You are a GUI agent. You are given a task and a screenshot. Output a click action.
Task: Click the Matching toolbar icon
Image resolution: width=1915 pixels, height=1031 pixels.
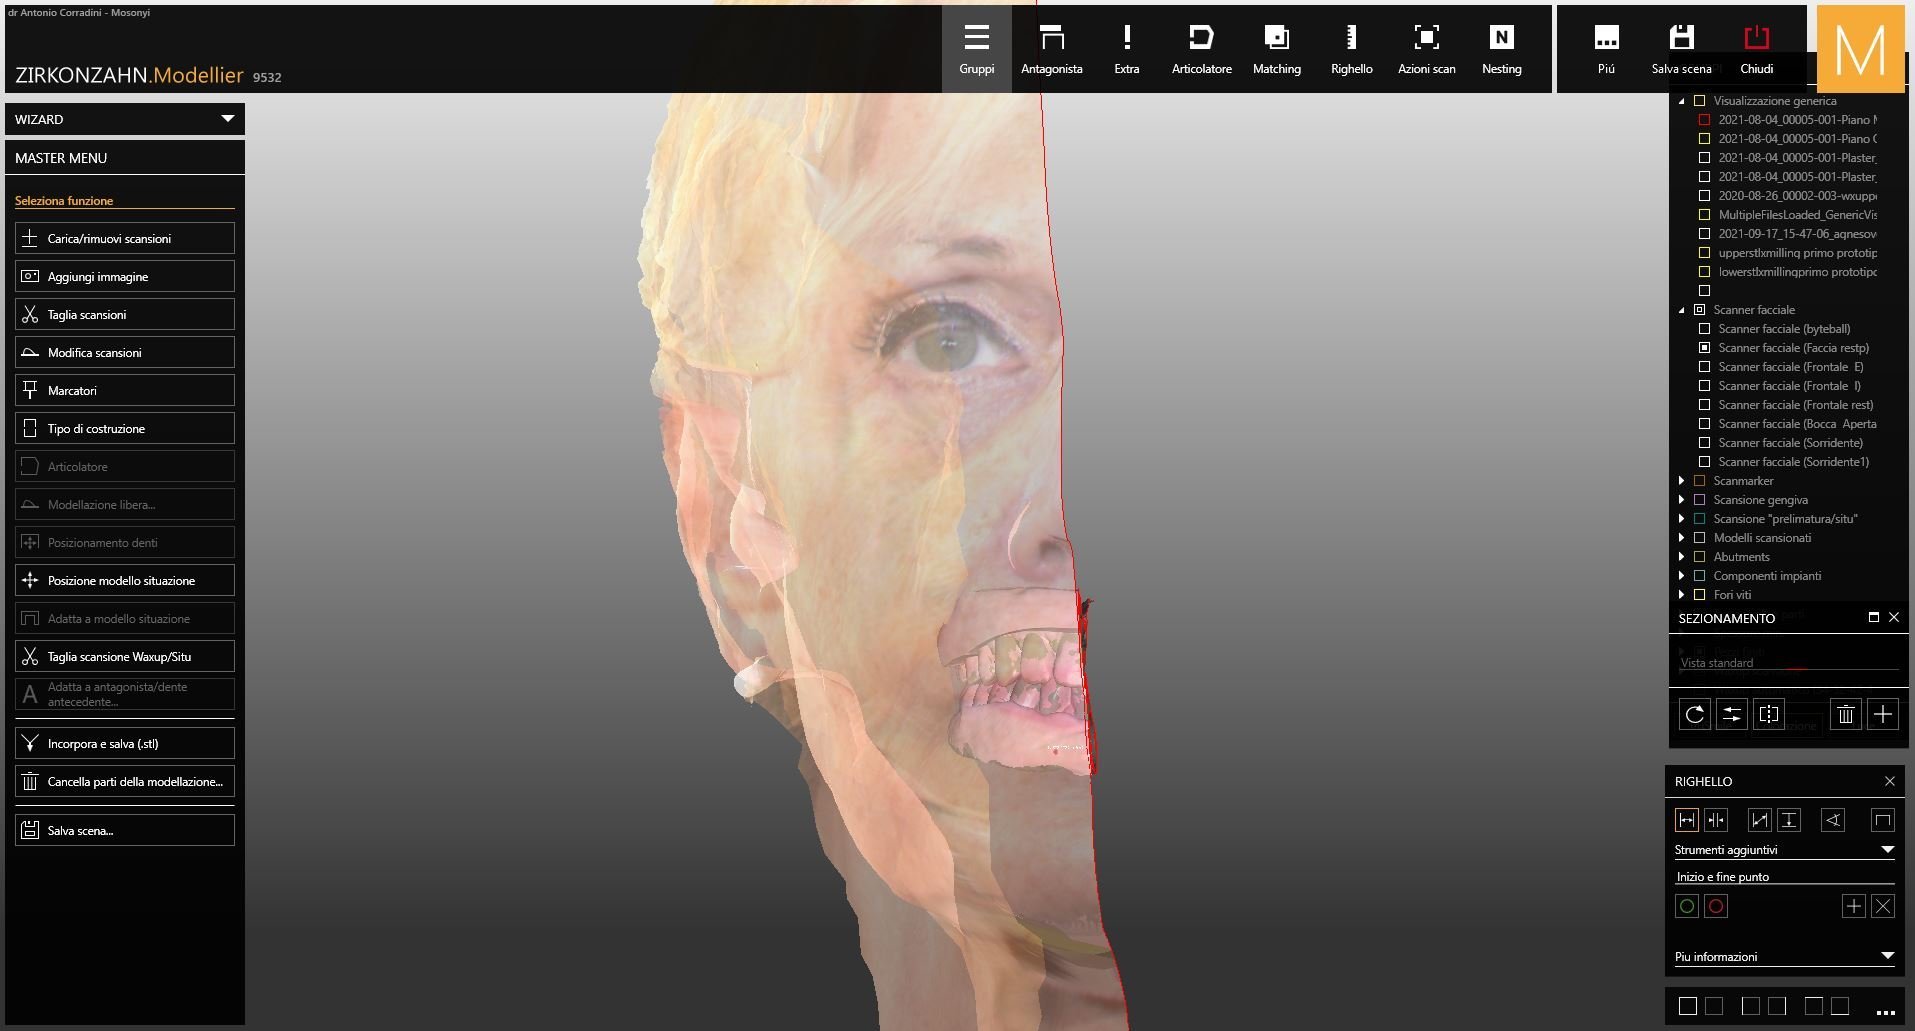tap(1276, 49)
